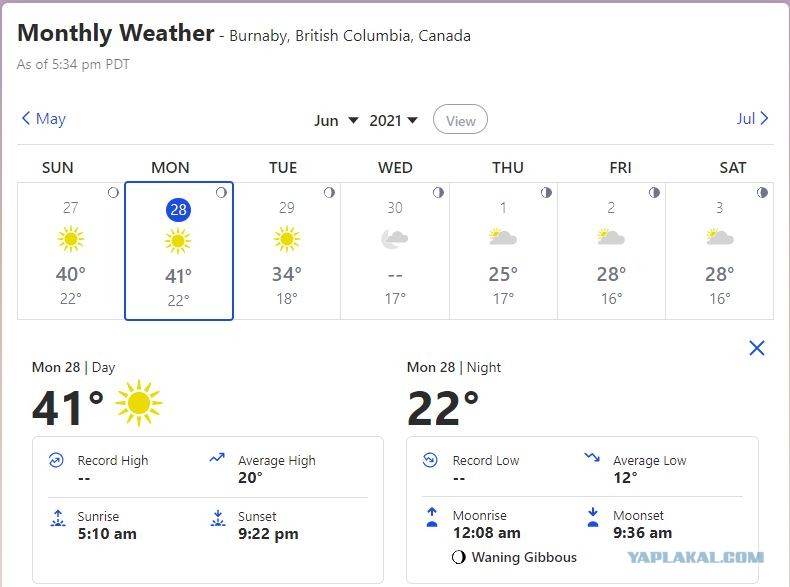Click the partly cloudy icon for Thursday 1

(503, 237)
